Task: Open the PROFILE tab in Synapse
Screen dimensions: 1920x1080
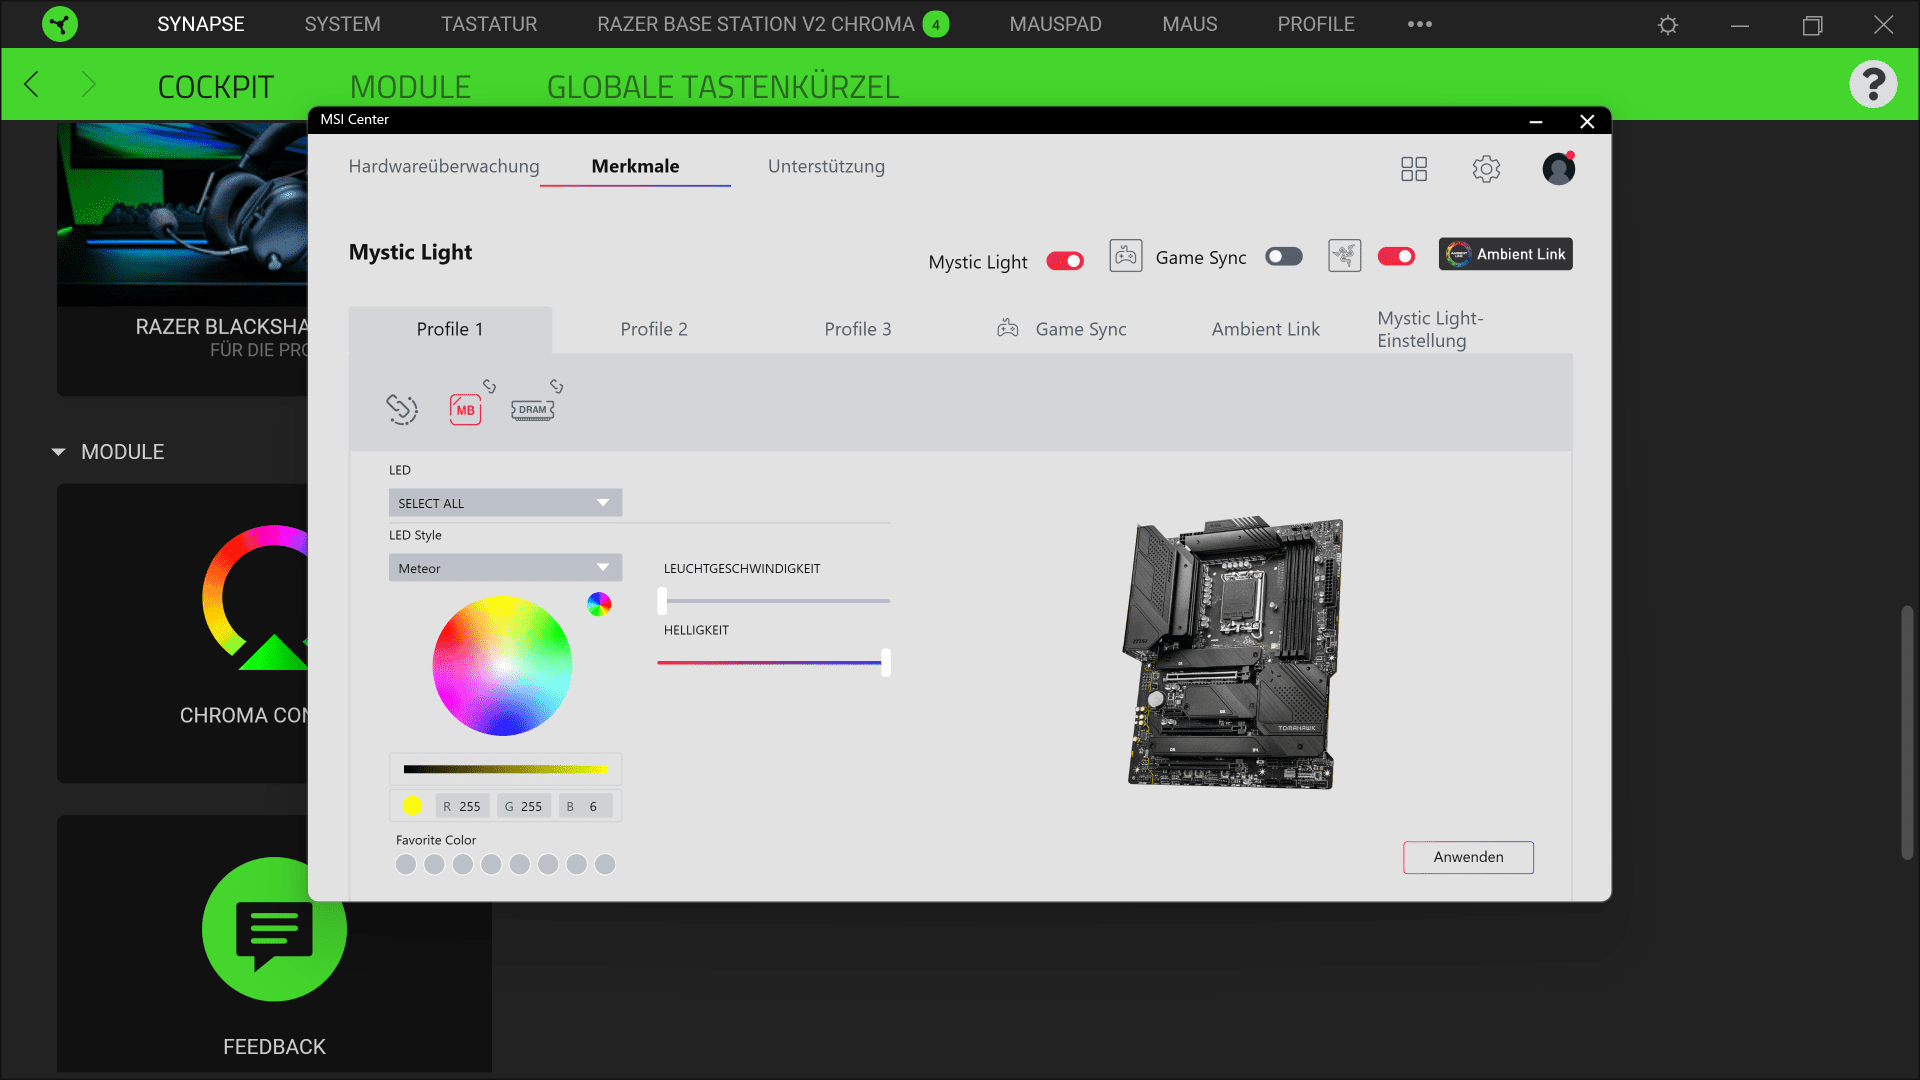Action: point(1315,24)
